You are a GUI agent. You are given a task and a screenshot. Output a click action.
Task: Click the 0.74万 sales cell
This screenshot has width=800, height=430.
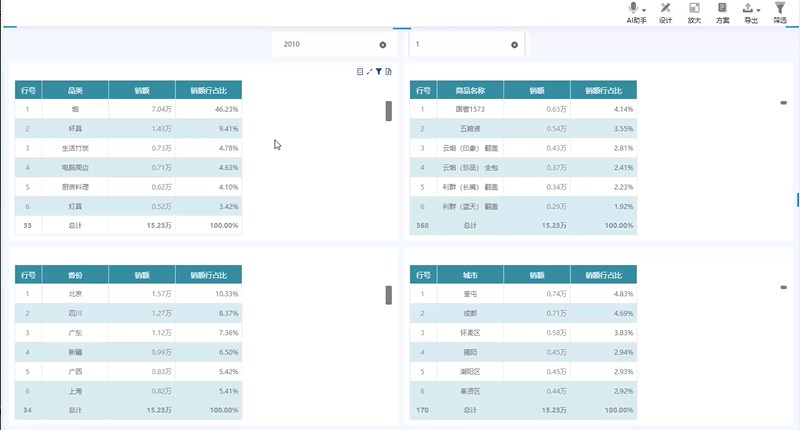537,294
